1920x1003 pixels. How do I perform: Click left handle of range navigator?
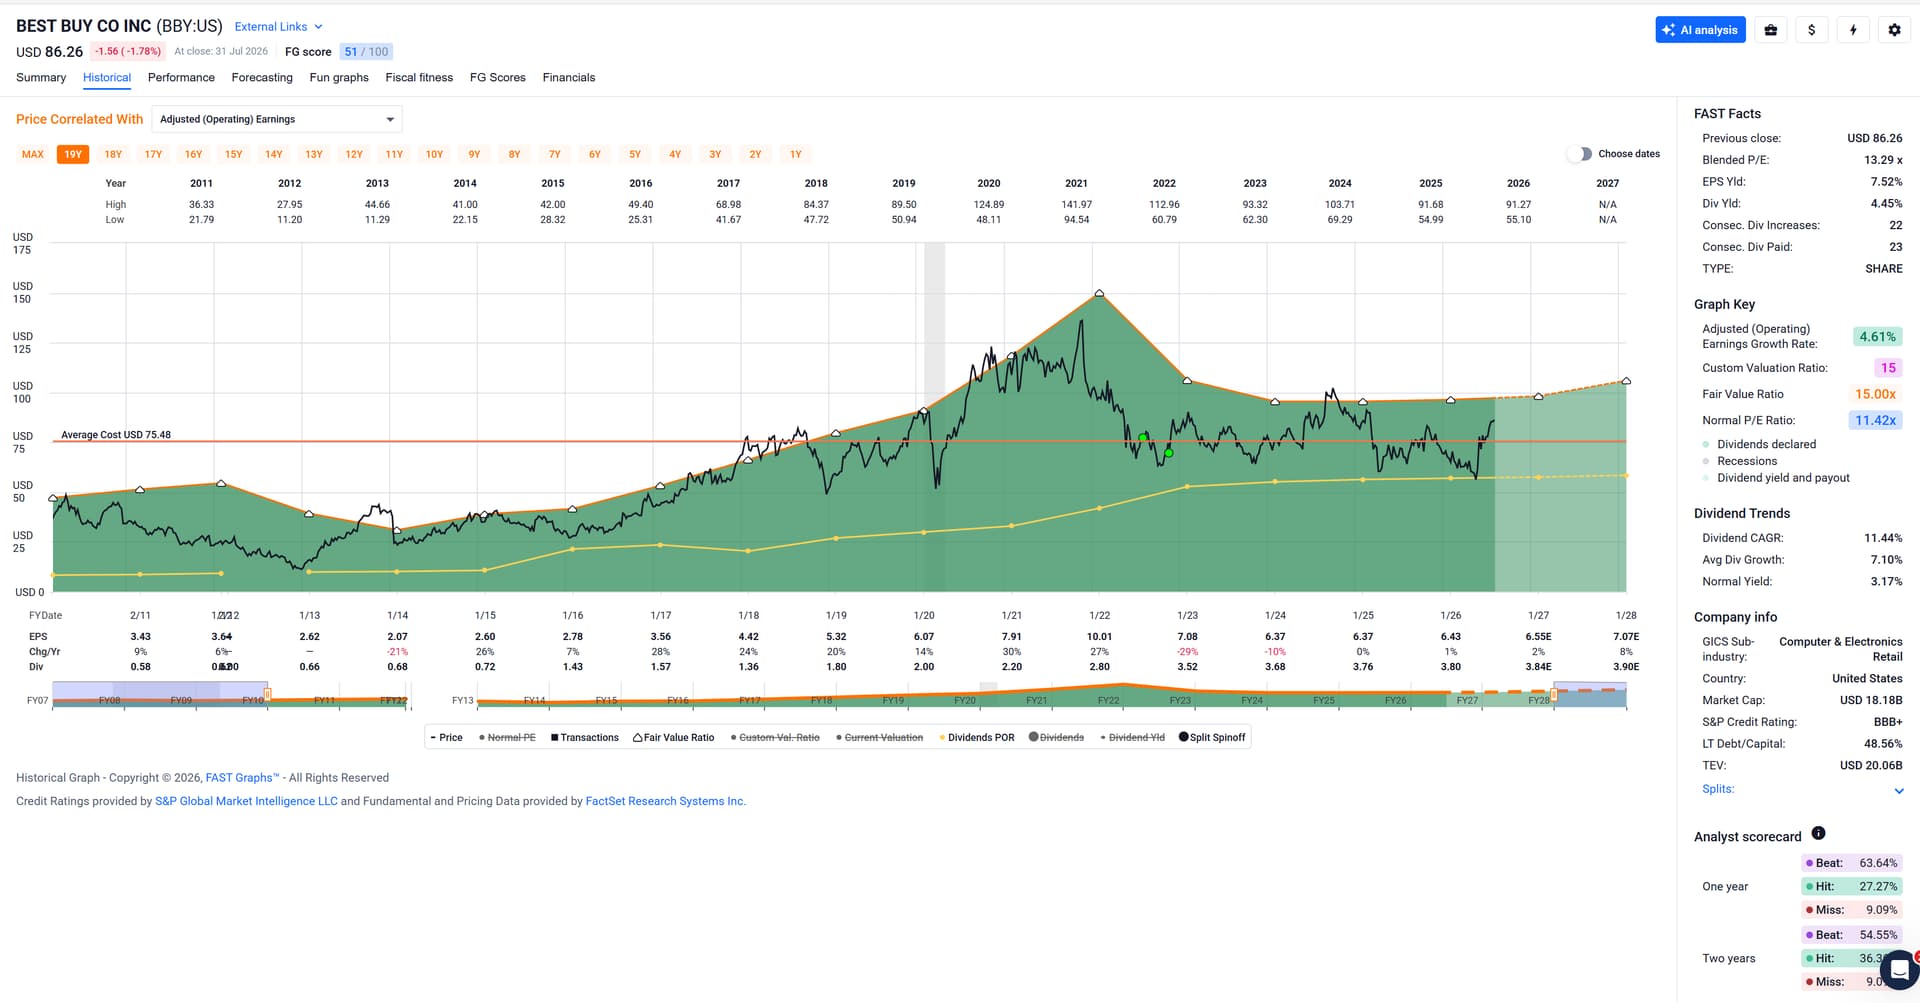[267, 694]
